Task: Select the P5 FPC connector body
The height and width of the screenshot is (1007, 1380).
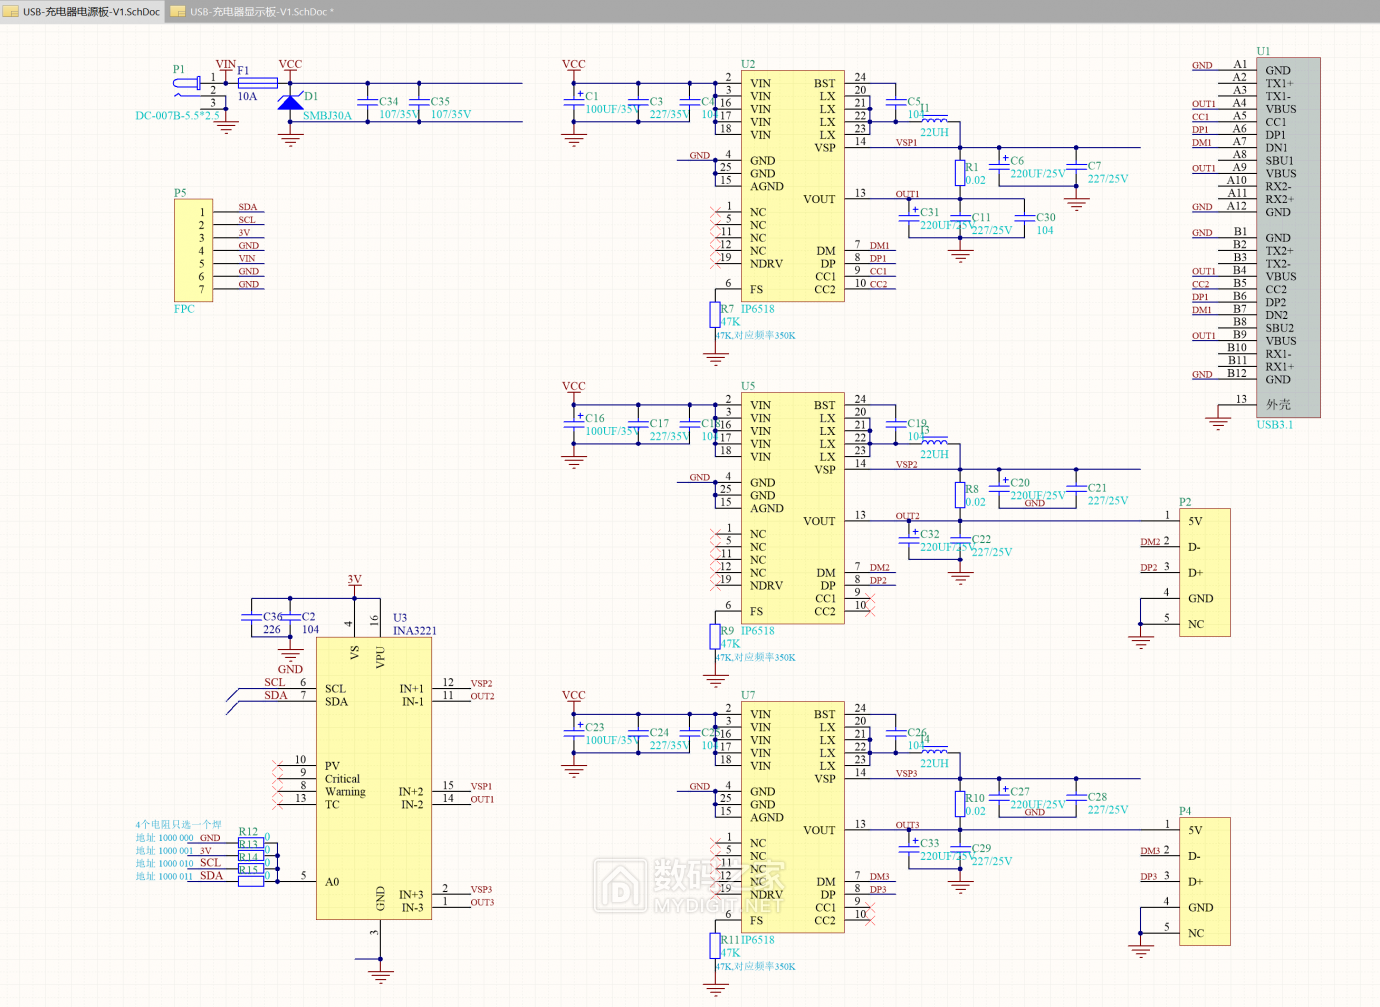Action: tap(193, 250)
